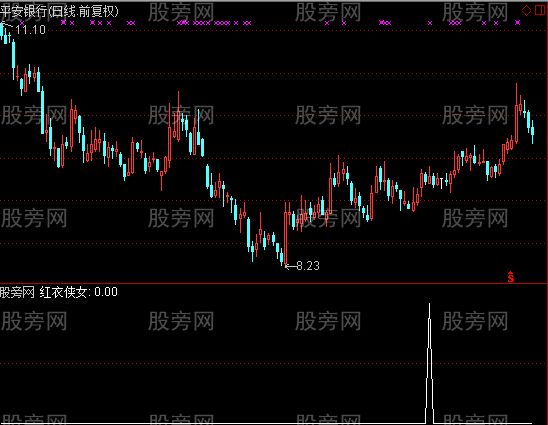Click the tall red candle above 8.23
Screen dimensions: 548x425
coord(286,233)
